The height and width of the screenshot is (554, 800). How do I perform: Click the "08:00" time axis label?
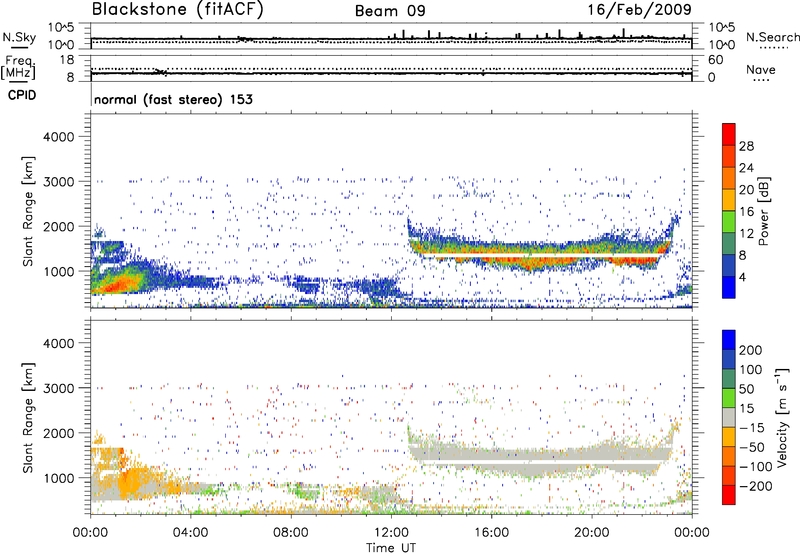(x=290, y=533)
